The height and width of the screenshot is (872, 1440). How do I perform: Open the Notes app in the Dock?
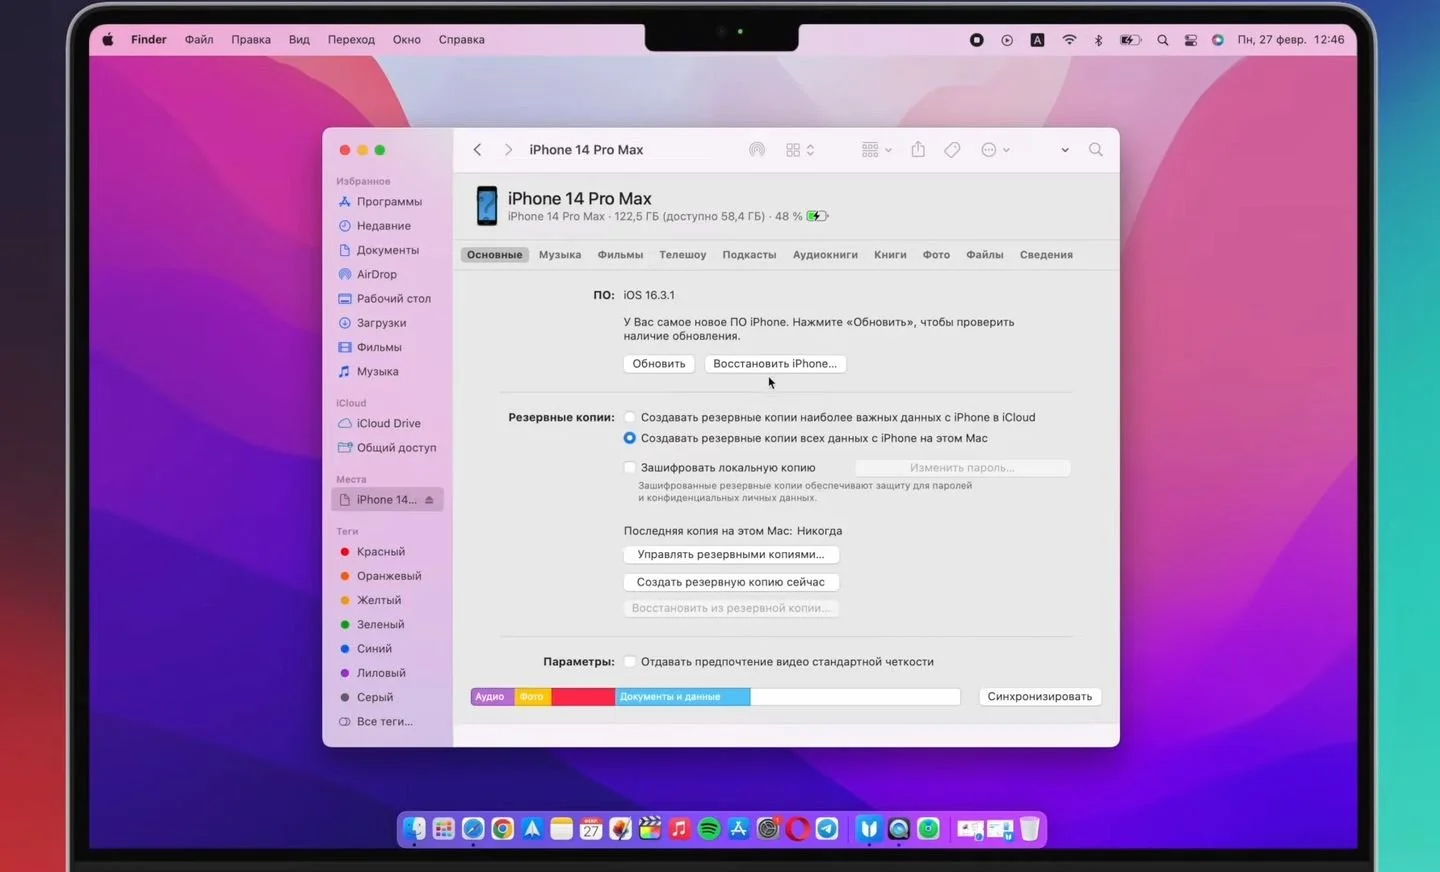click(x=561, y=829)
